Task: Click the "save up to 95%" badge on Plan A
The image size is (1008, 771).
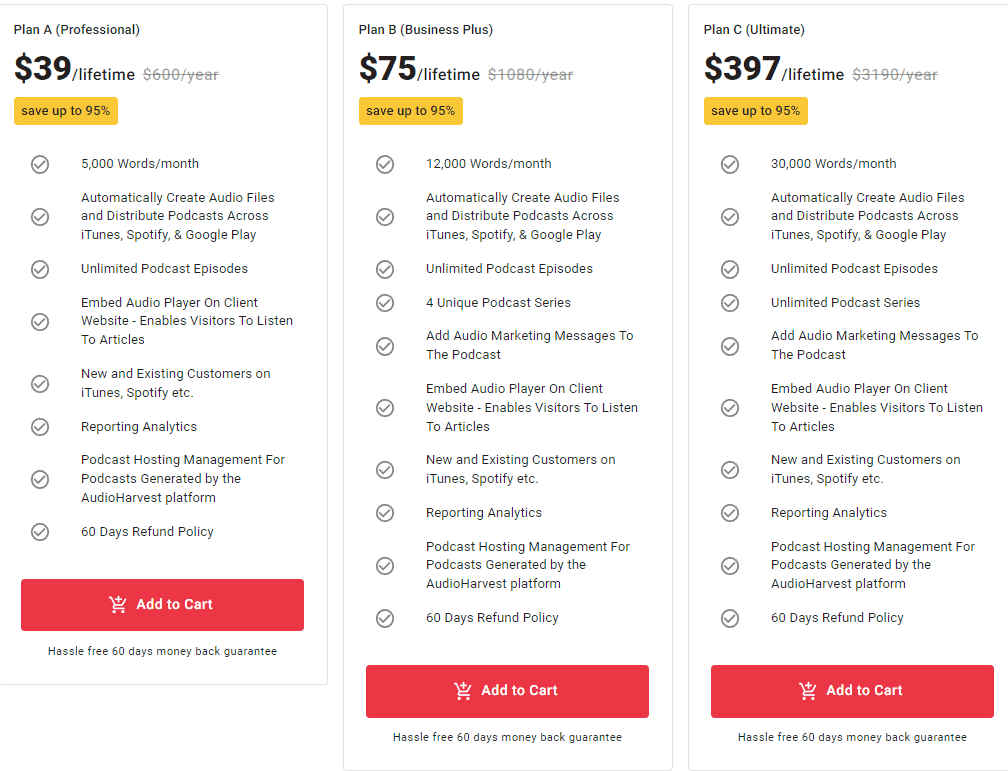Action: (65, 111)
